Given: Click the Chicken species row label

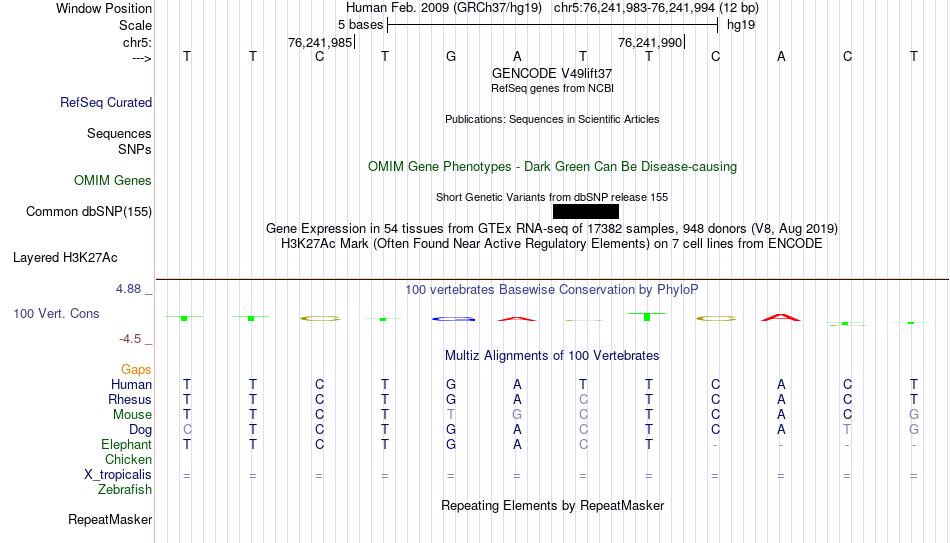Looking at the screenshot, I should [128, 459].
